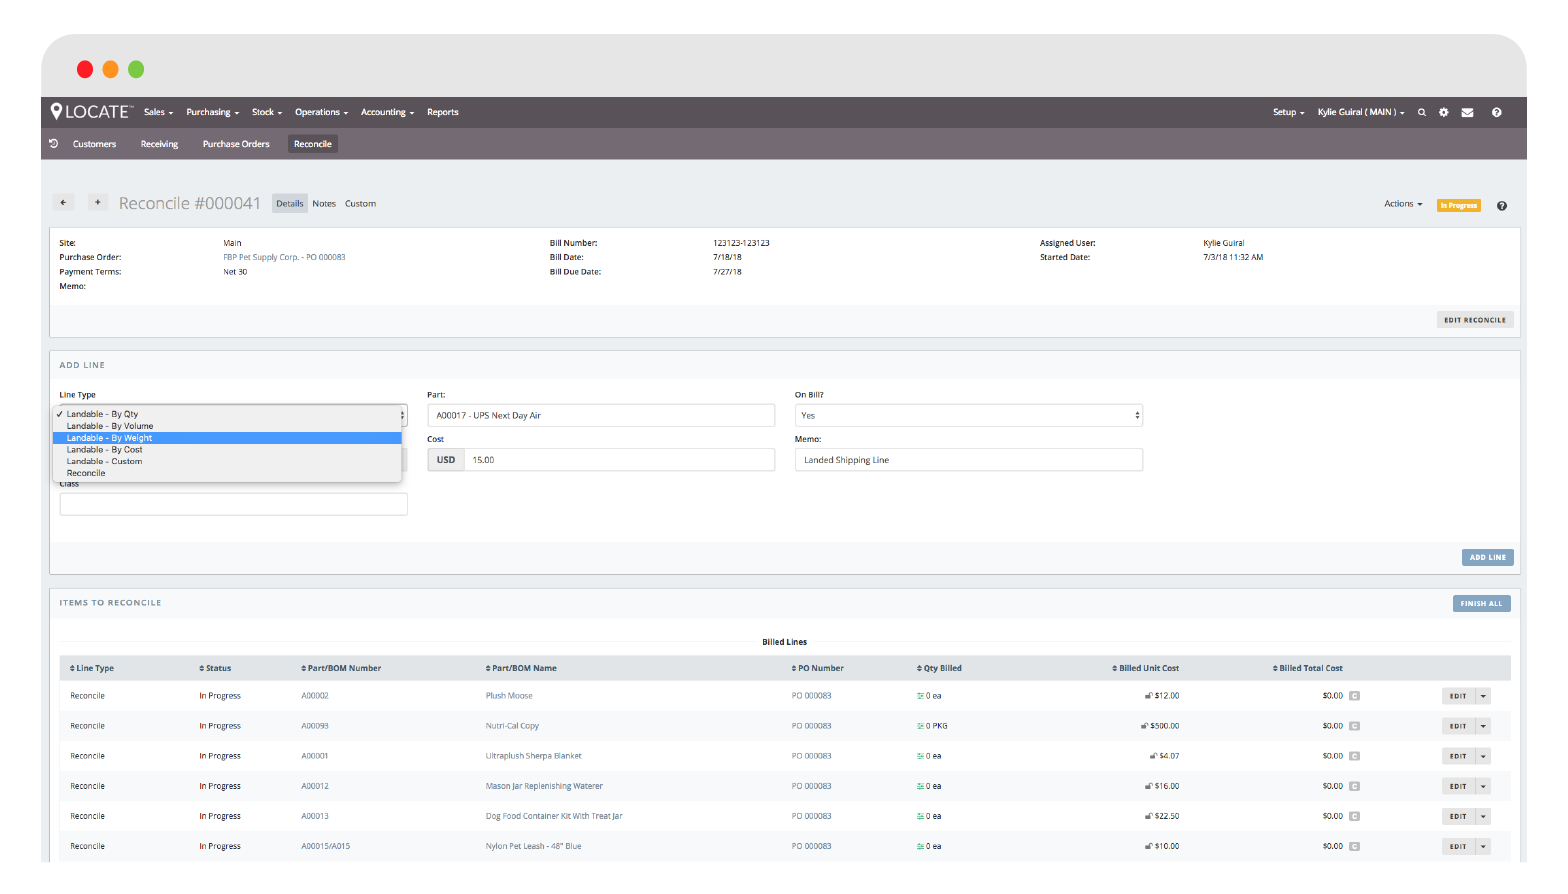Click the lock icon beside $22.50

pos(1148,816)
